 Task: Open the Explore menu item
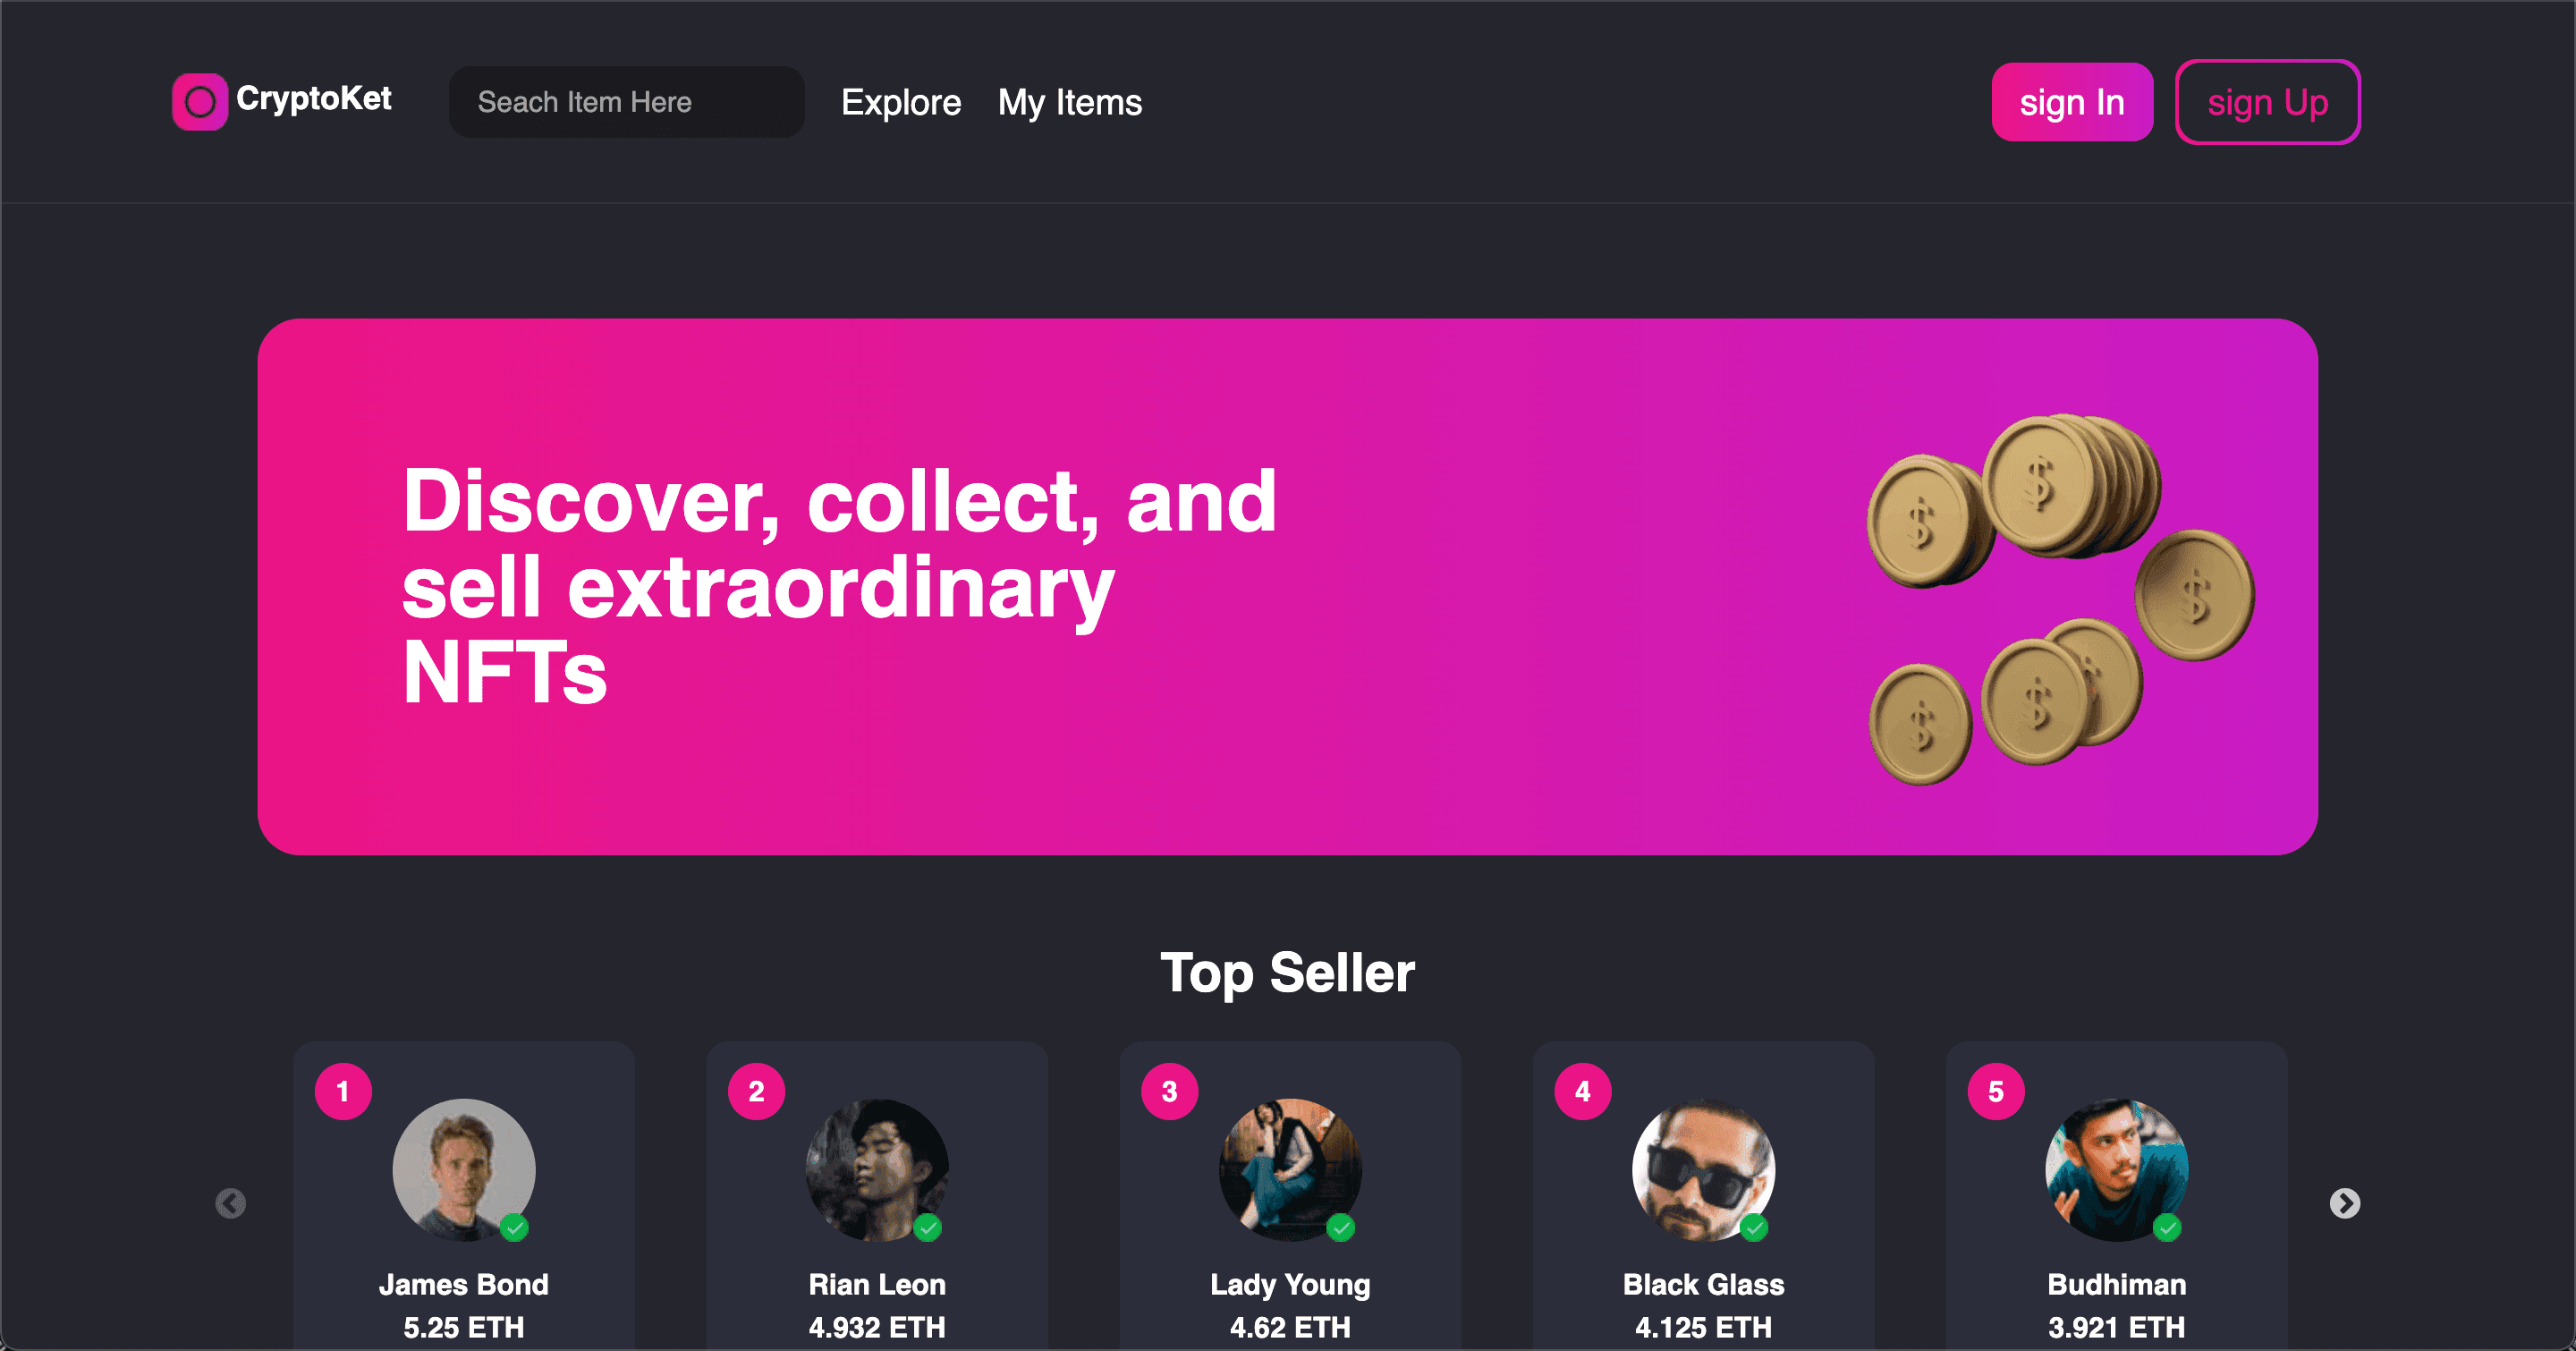(901, 102)
